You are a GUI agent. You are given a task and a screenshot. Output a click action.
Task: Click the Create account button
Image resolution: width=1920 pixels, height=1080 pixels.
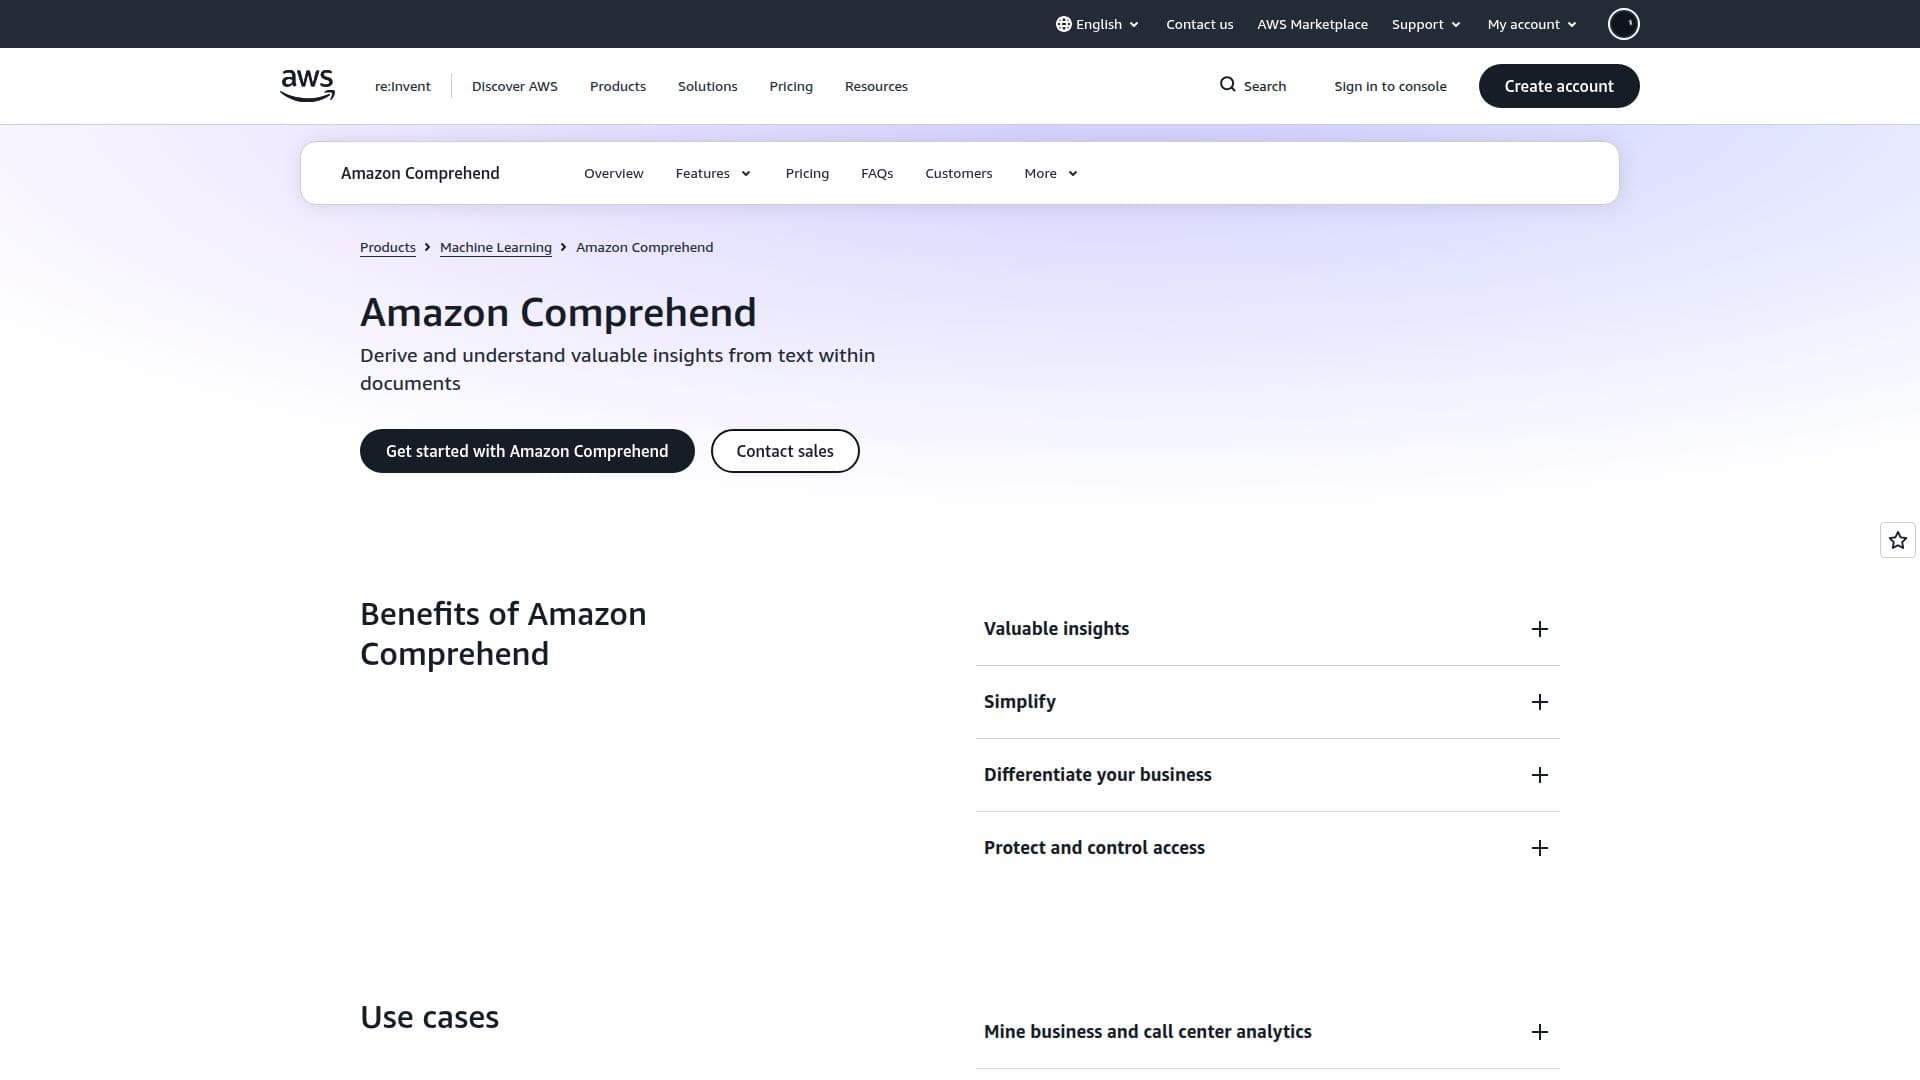(1559, 86)
